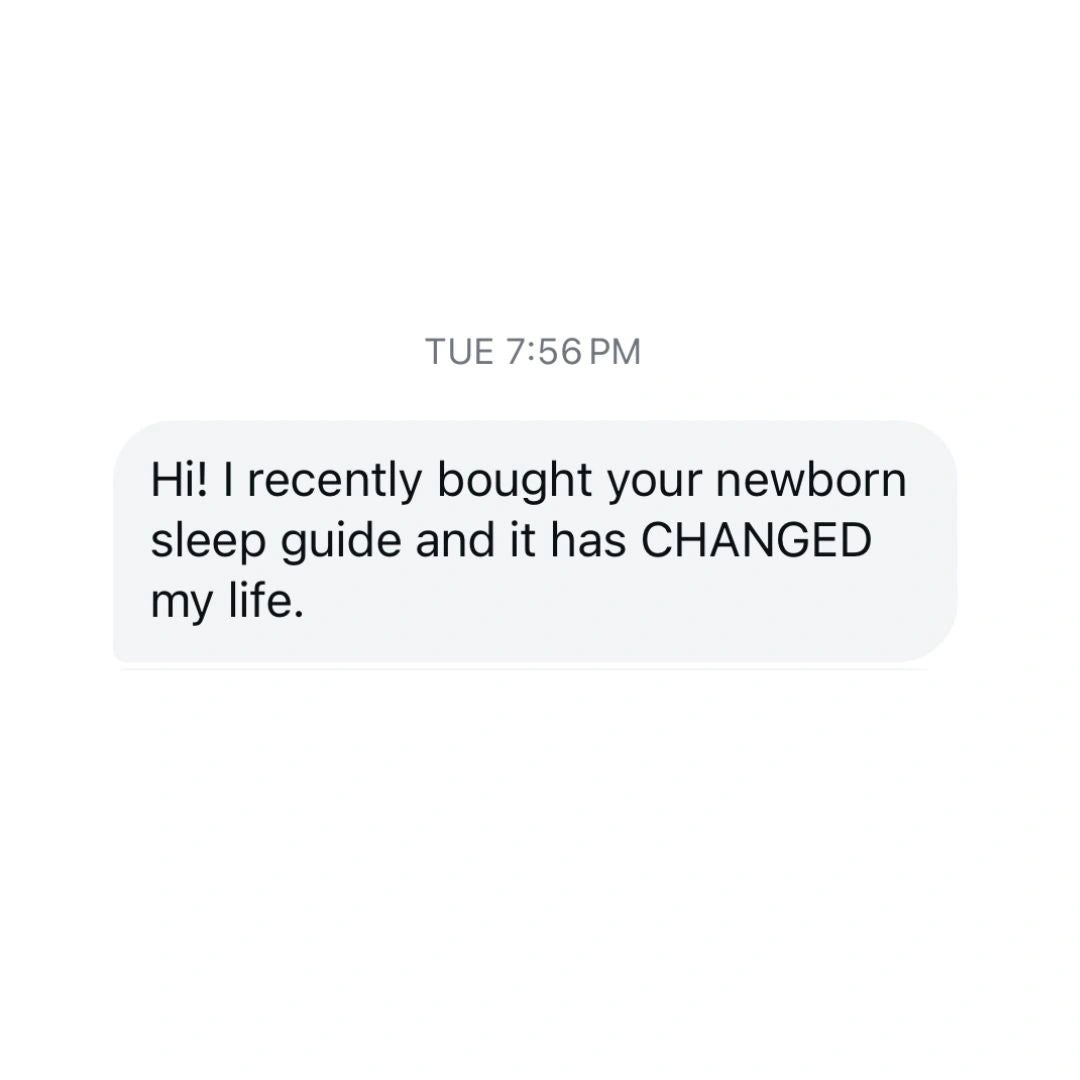The height and width of the screenshot is (1080, 1080).
Task: Tap the word sleep in the message
Action: (208, 543)
